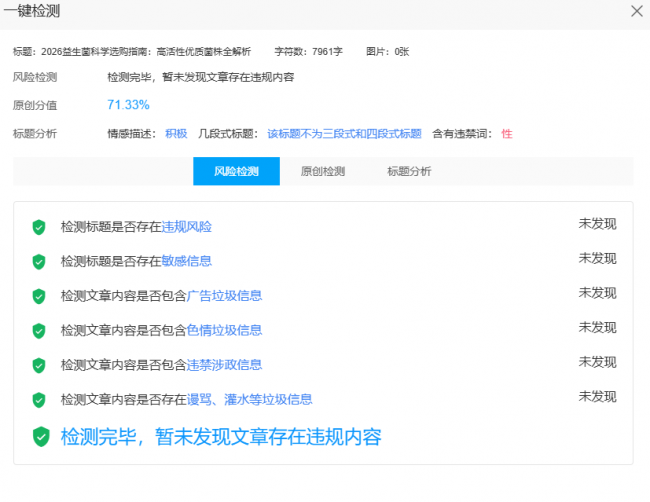This screenshot has width=650, height=502.
Task: Click the green shield beside 违禁涉政信息 row
Action: [39, 365]
